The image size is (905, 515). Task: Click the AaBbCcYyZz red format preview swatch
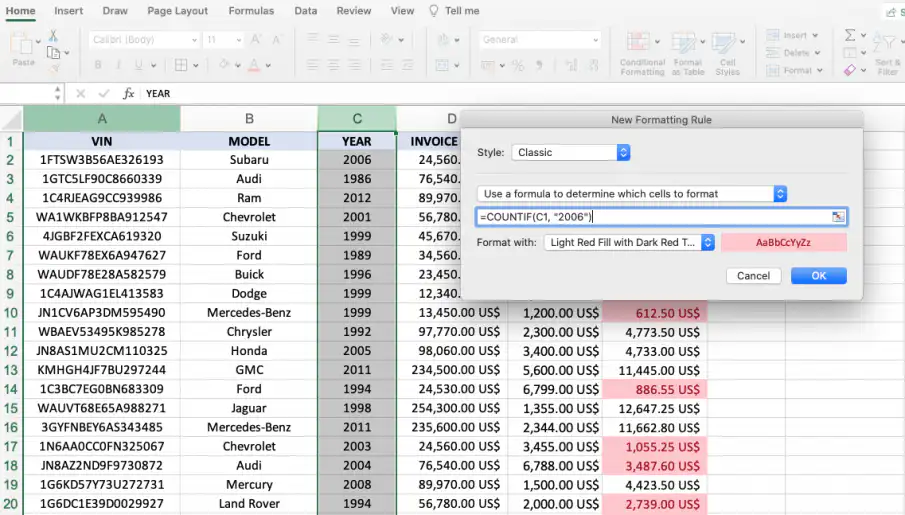783,242
